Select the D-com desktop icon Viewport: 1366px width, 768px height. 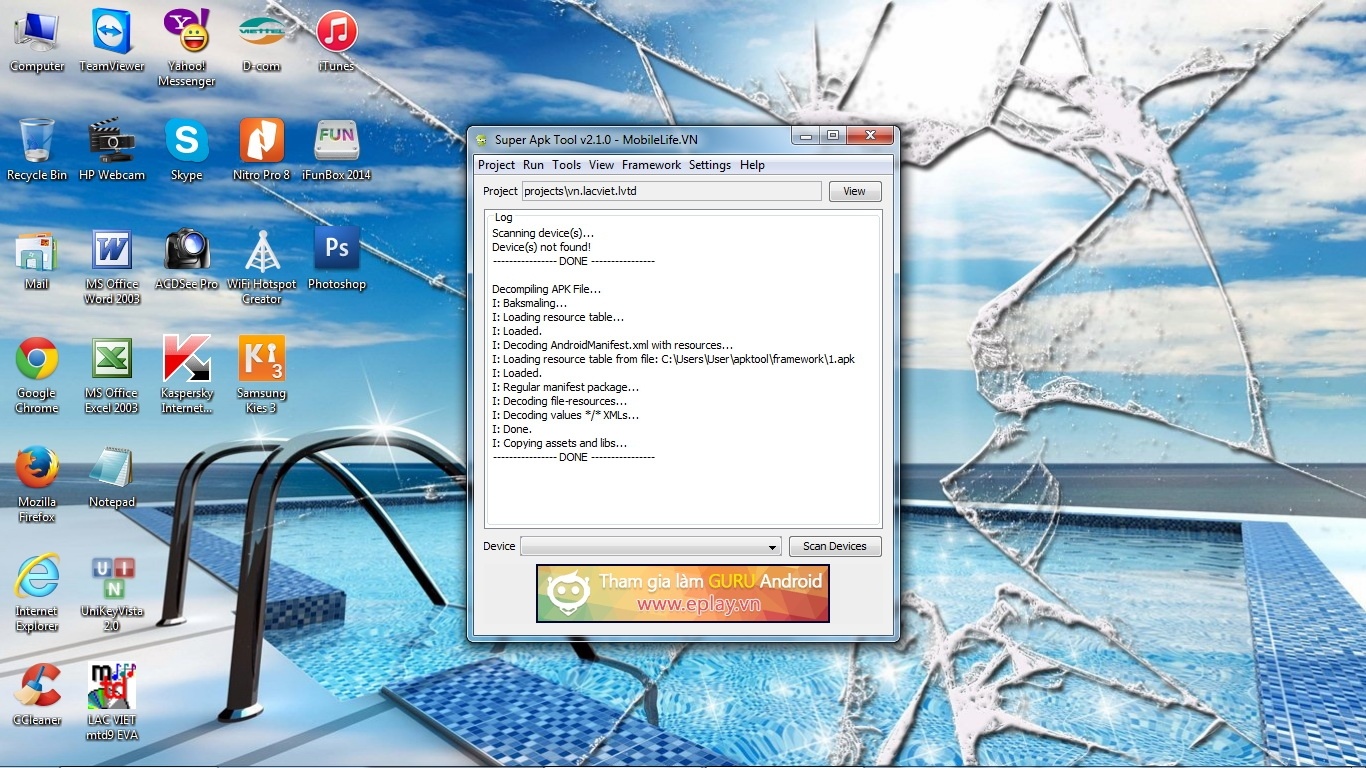pos(262,40)
